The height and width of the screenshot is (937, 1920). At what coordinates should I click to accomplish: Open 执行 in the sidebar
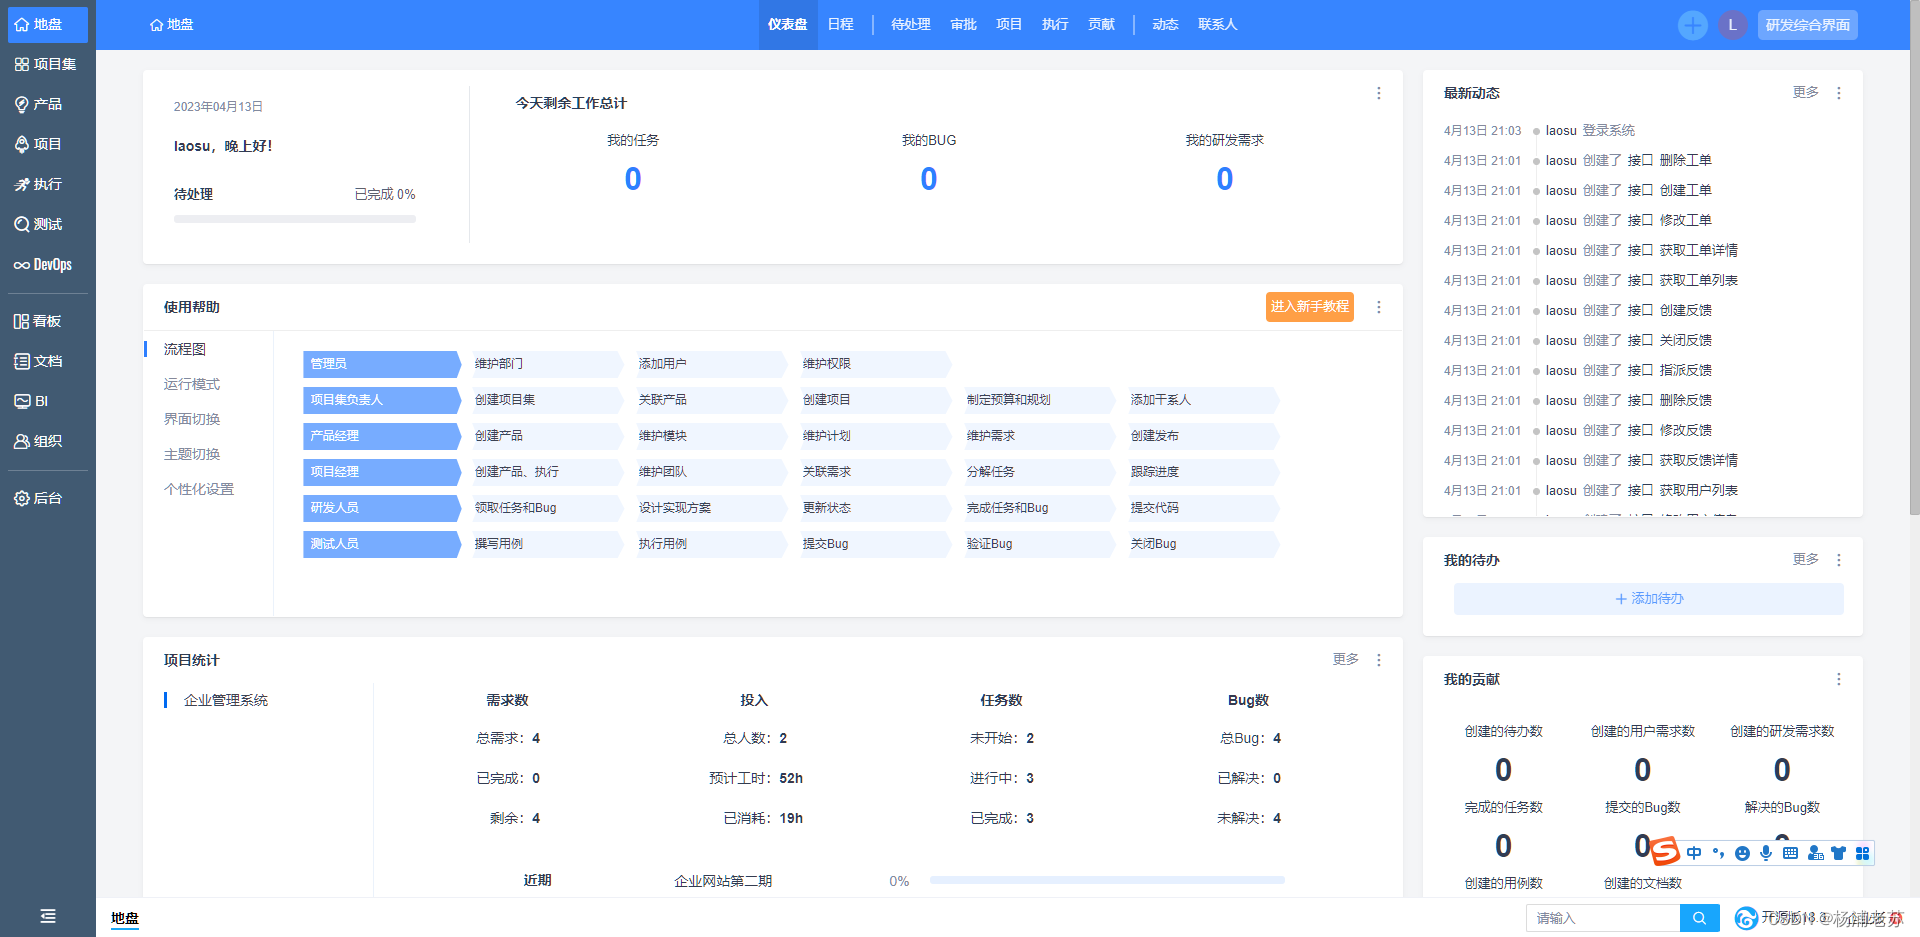point(47,184)
